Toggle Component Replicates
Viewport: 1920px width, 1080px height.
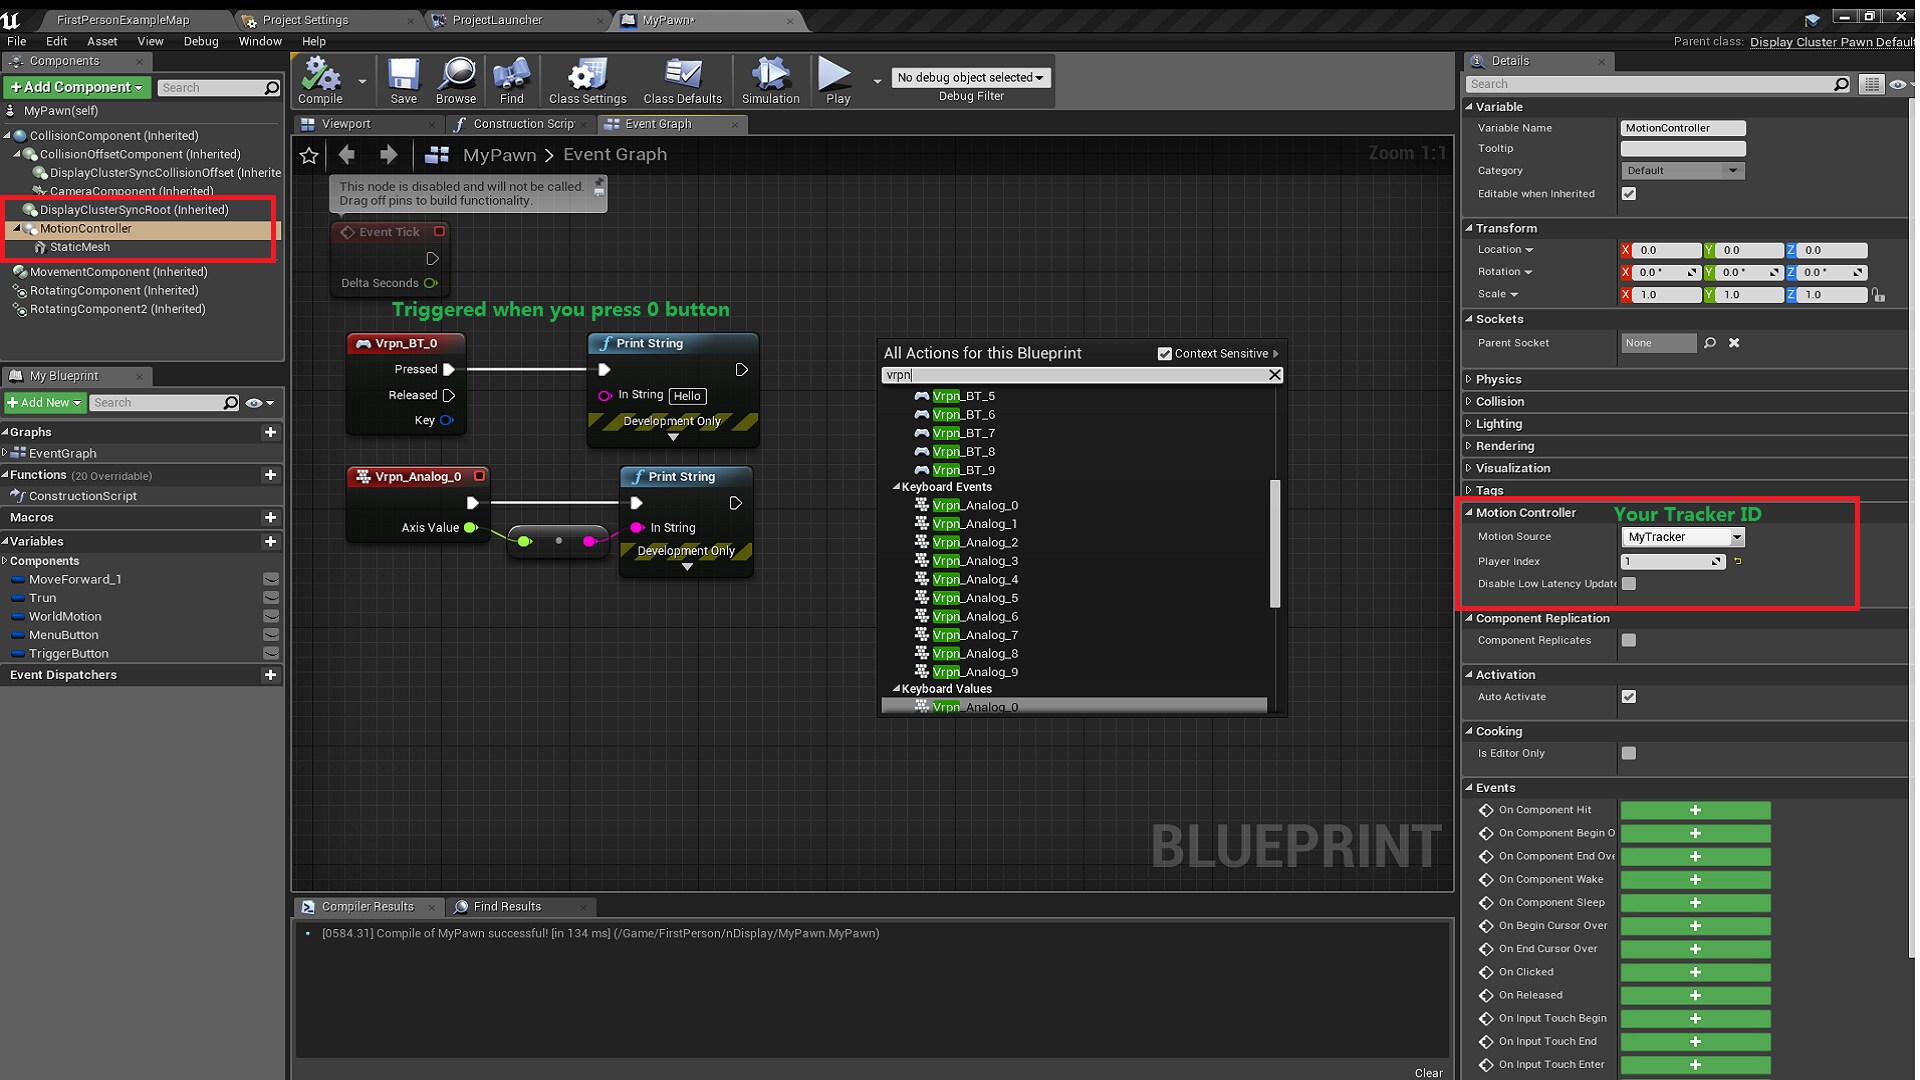pos(1629,640)
